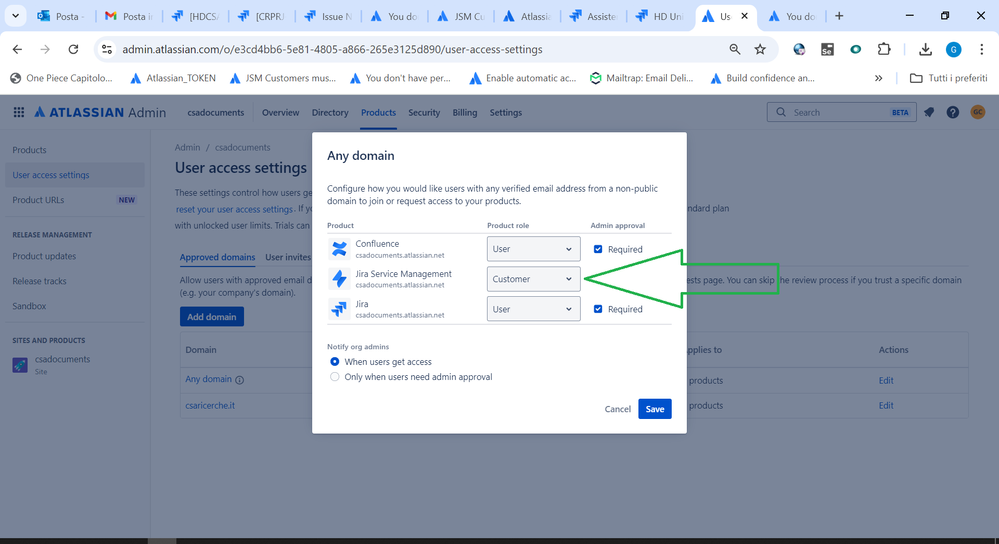Click the info icon beside Any domain

(240, 380)
